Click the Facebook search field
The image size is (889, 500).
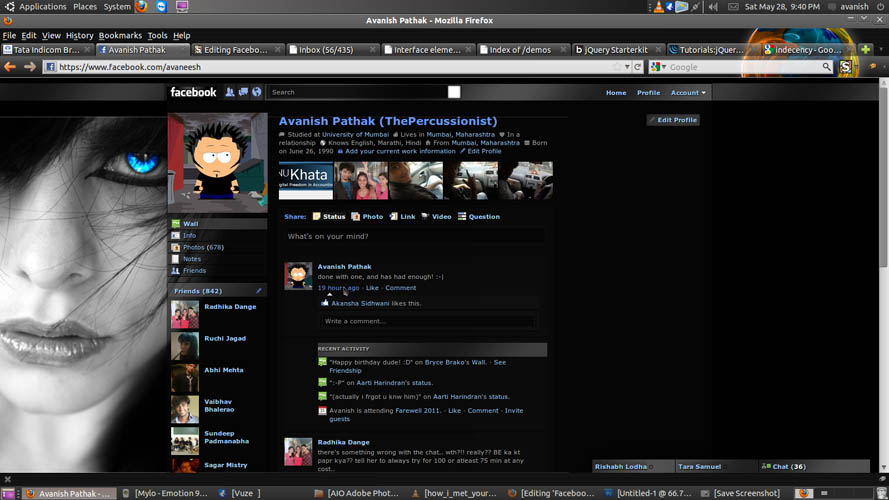point(358,92)
